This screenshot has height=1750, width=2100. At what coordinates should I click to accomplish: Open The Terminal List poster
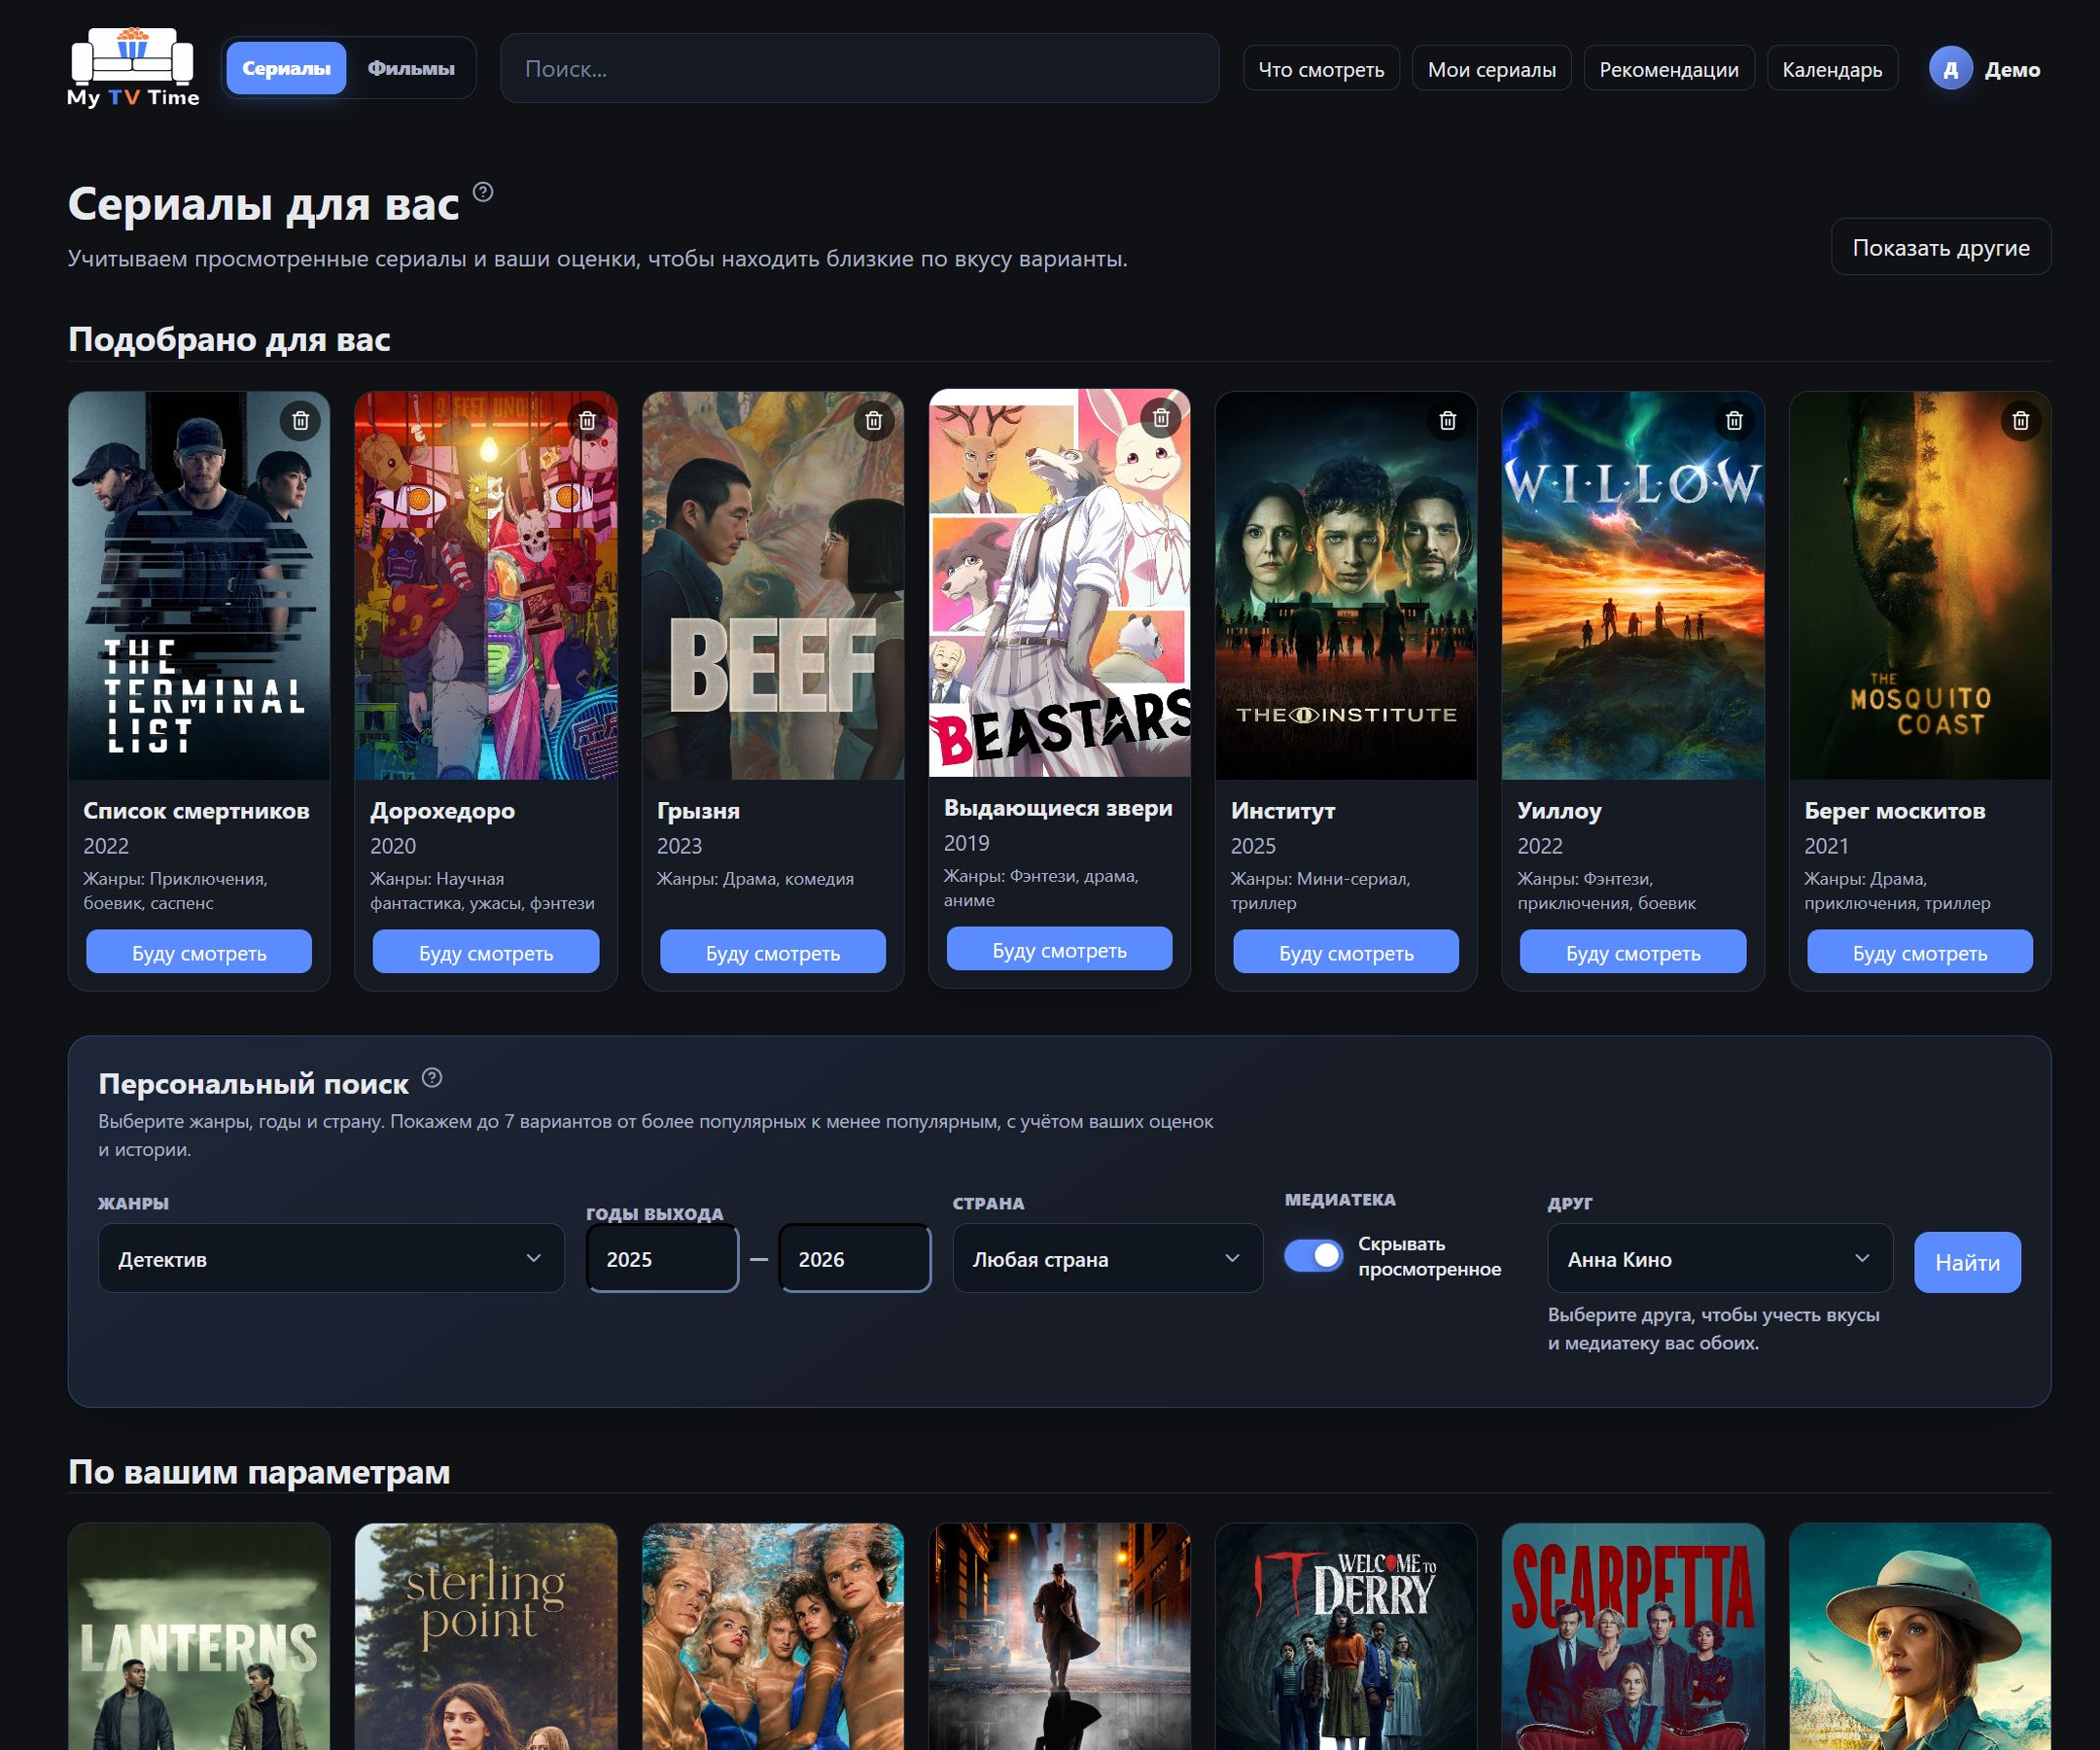[x=199, y=586]
